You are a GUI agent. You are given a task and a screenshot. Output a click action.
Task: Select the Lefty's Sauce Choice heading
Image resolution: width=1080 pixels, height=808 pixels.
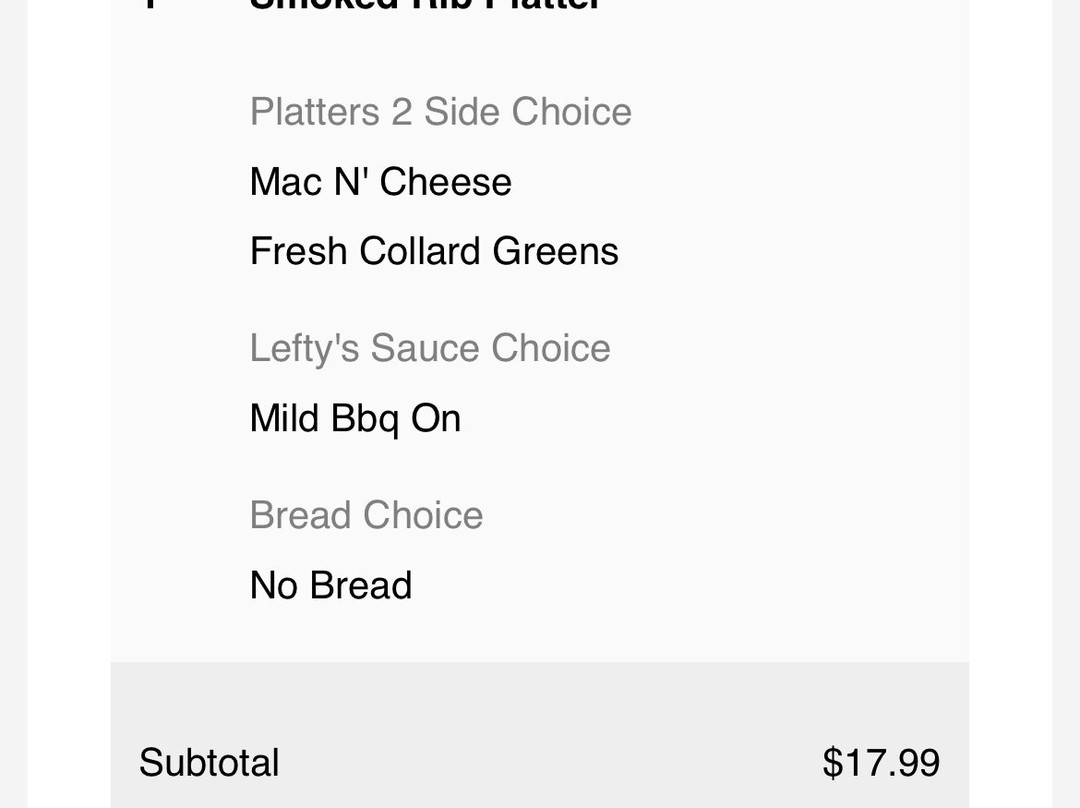[429, 348]
